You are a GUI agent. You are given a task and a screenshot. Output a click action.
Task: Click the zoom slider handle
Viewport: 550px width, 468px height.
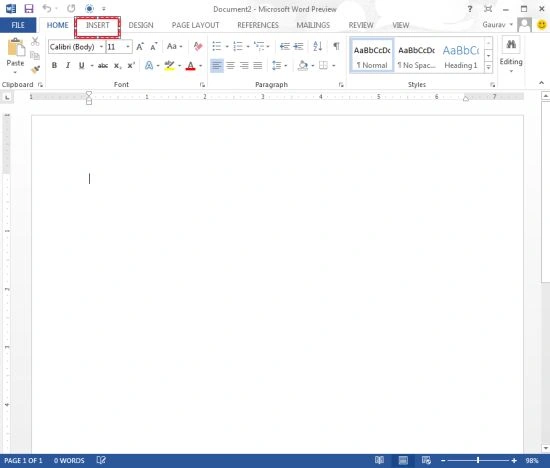[478, 460]
